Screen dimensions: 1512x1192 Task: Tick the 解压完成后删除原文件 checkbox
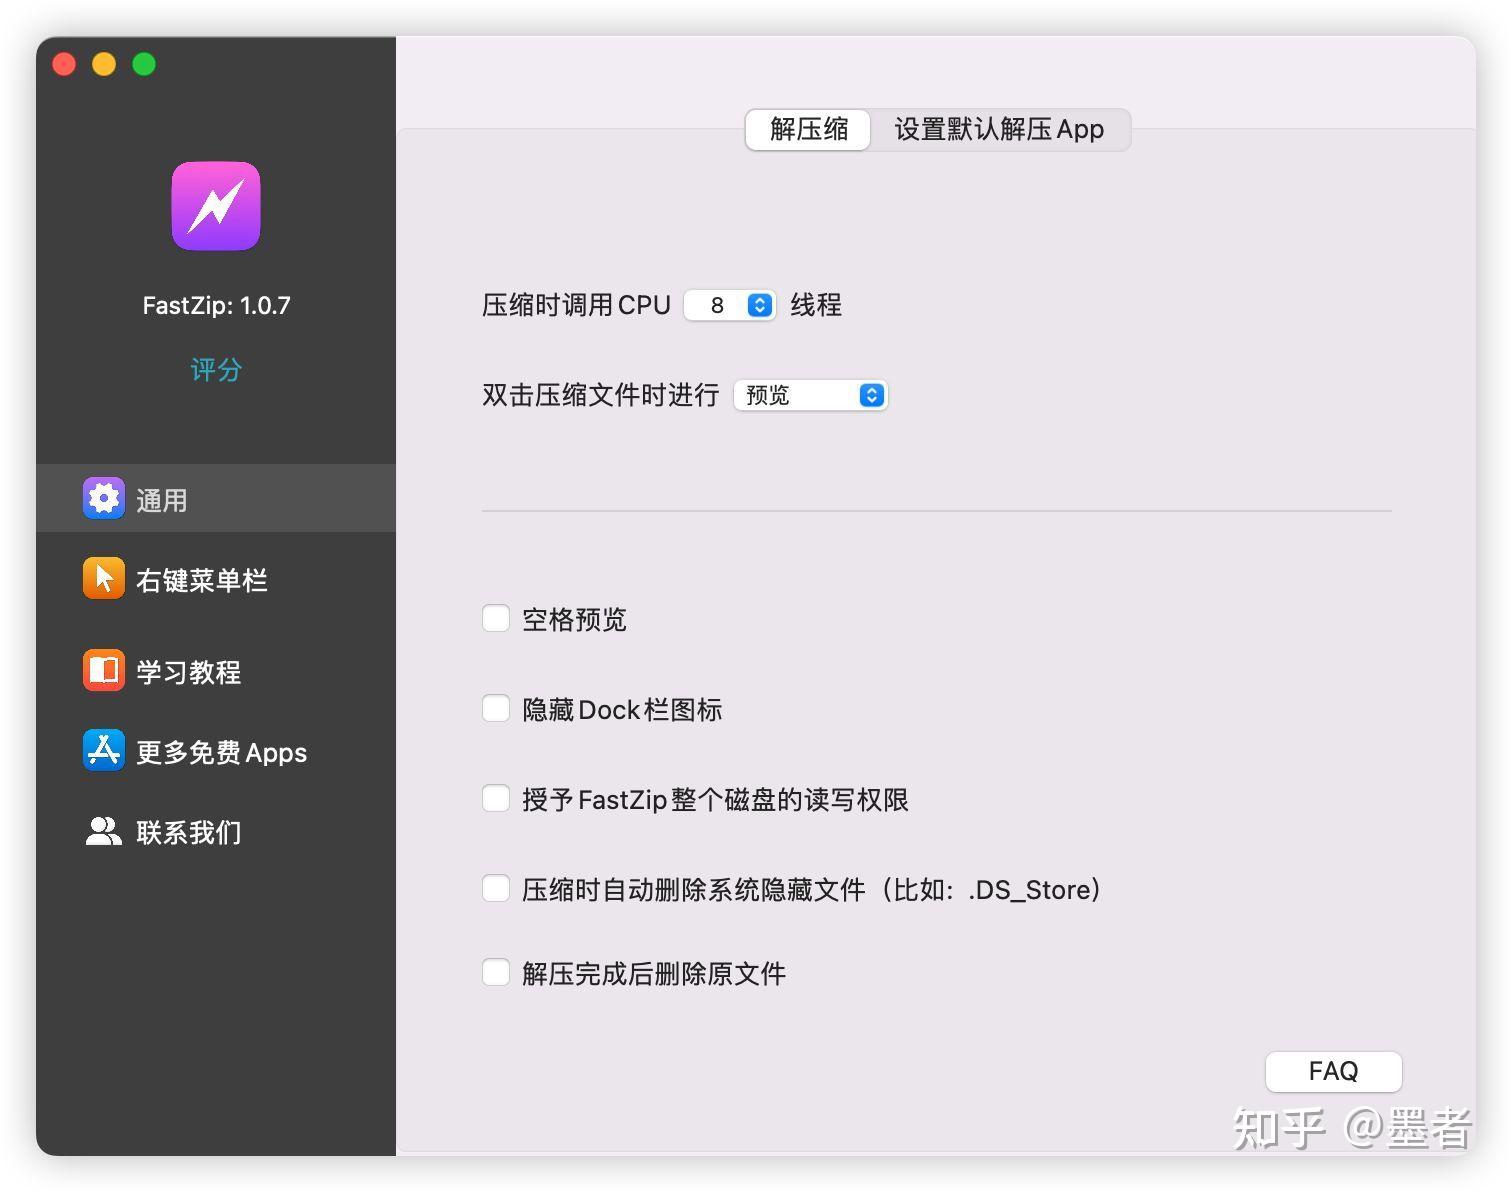pos(496,972)
